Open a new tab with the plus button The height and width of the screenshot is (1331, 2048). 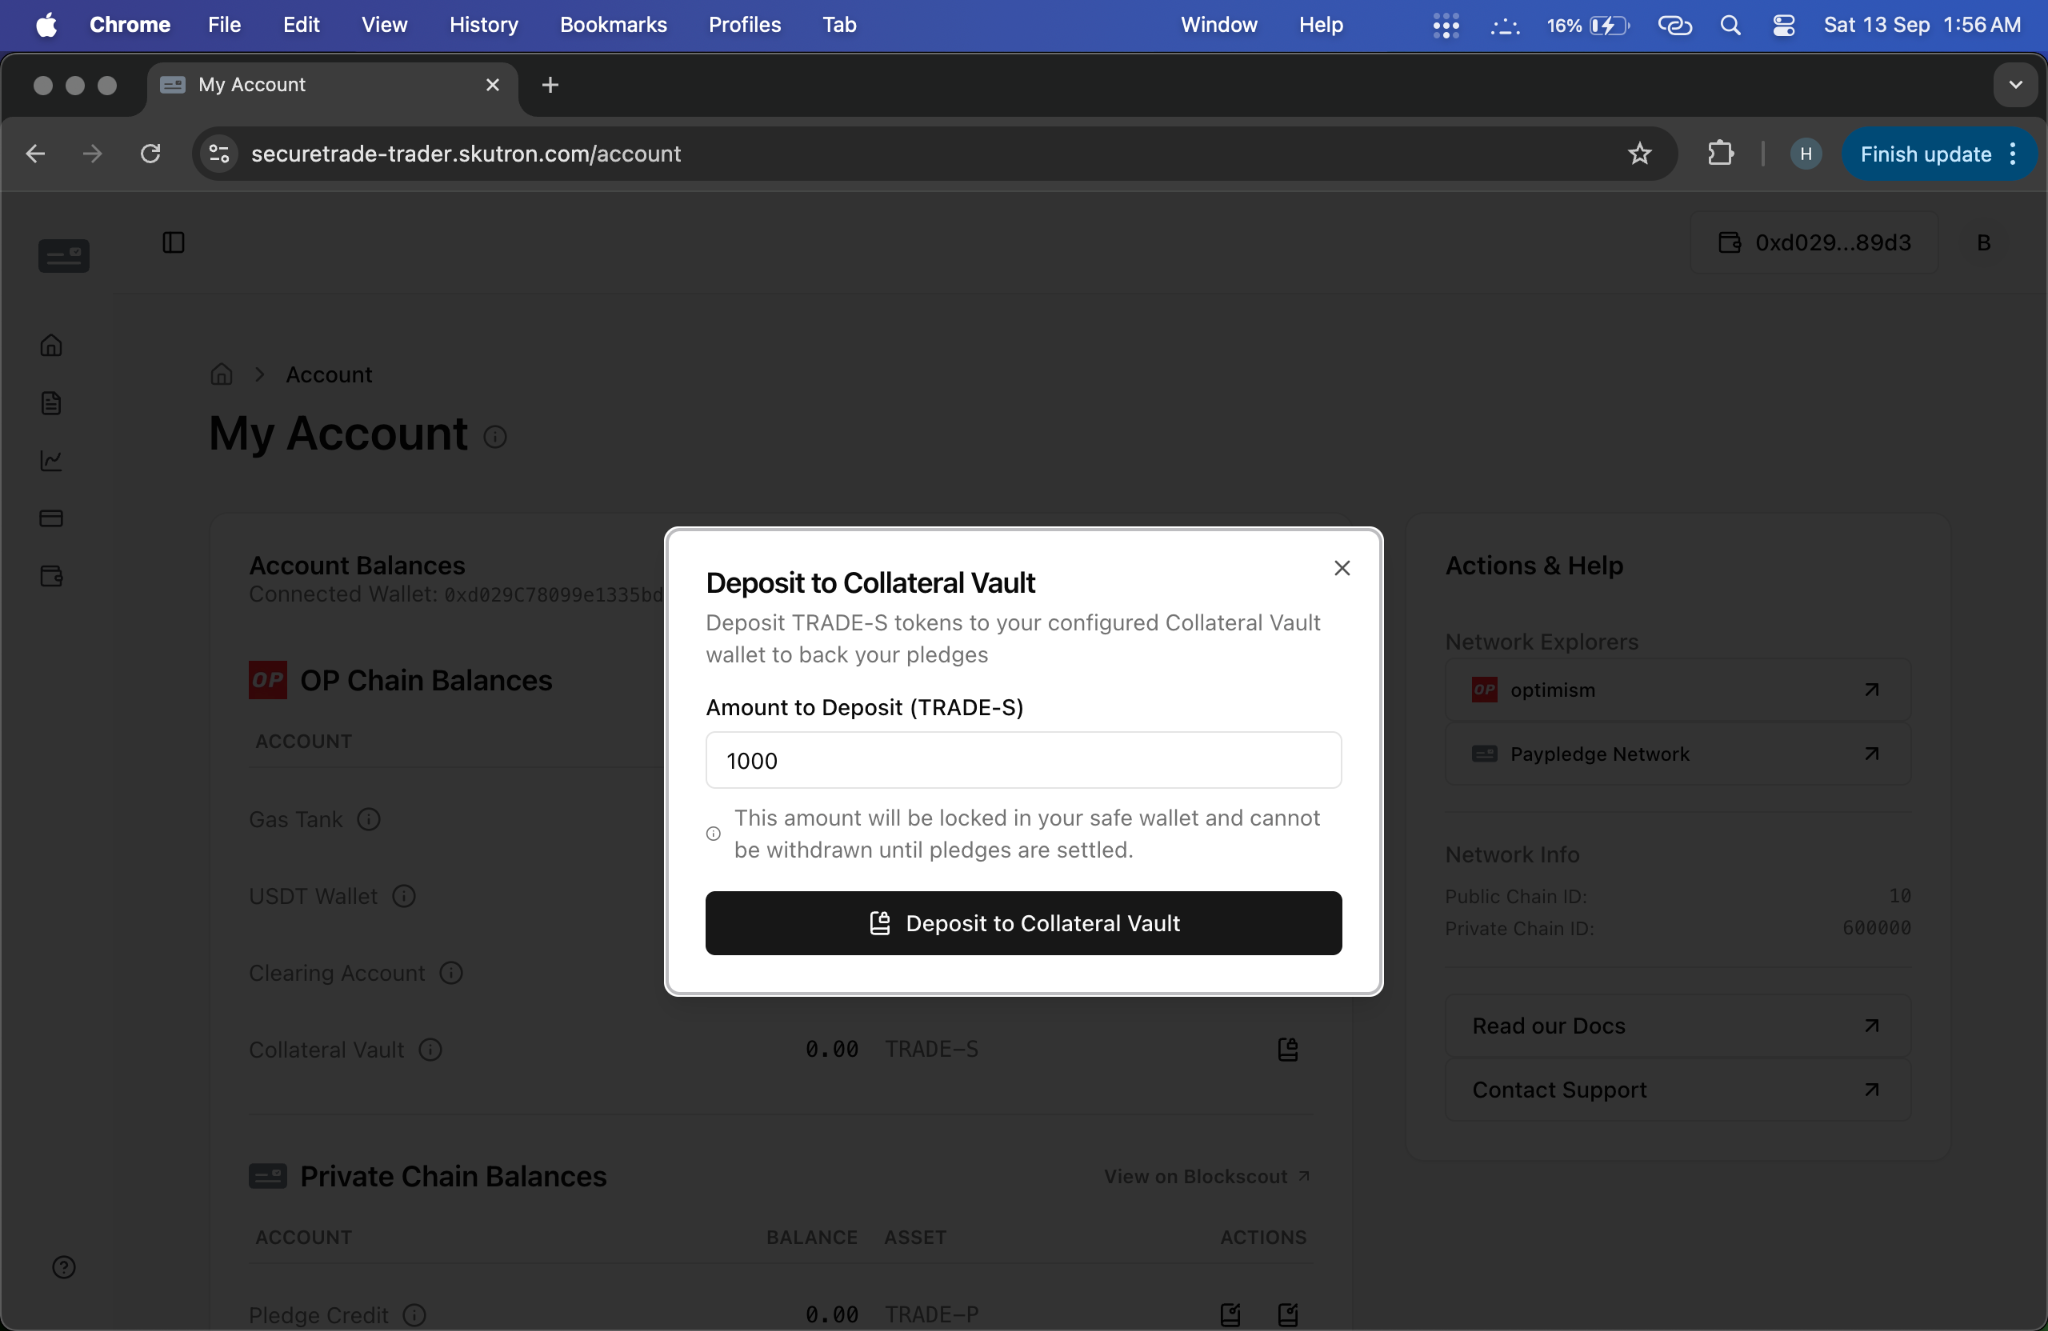550,85
